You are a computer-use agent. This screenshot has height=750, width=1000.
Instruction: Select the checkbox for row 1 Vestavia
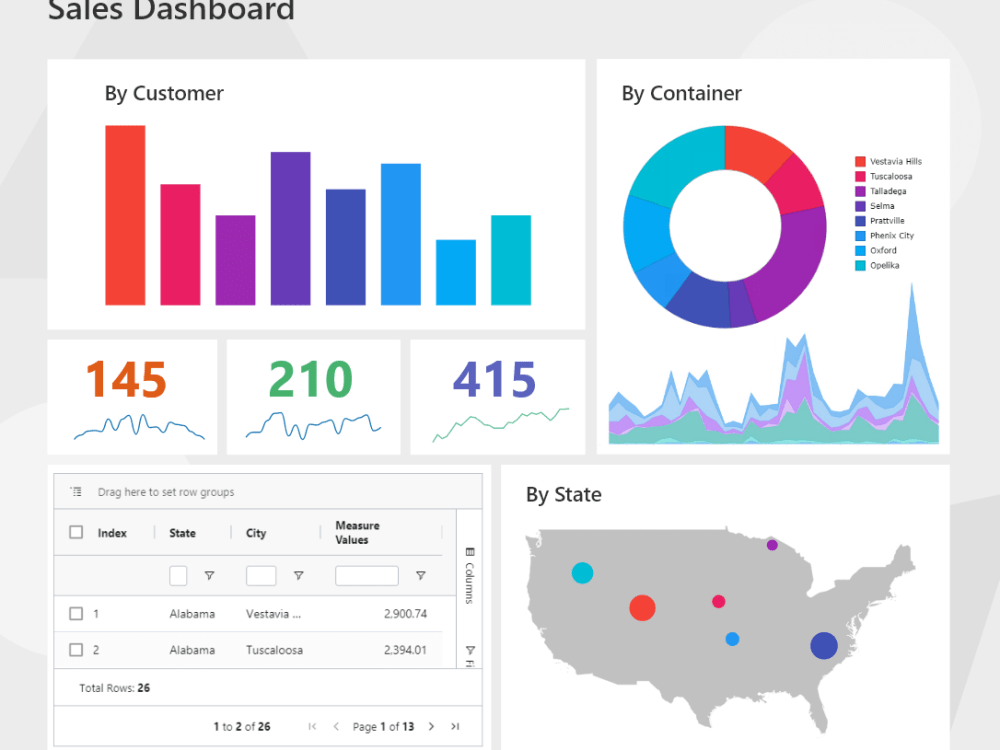coord(76,613)
